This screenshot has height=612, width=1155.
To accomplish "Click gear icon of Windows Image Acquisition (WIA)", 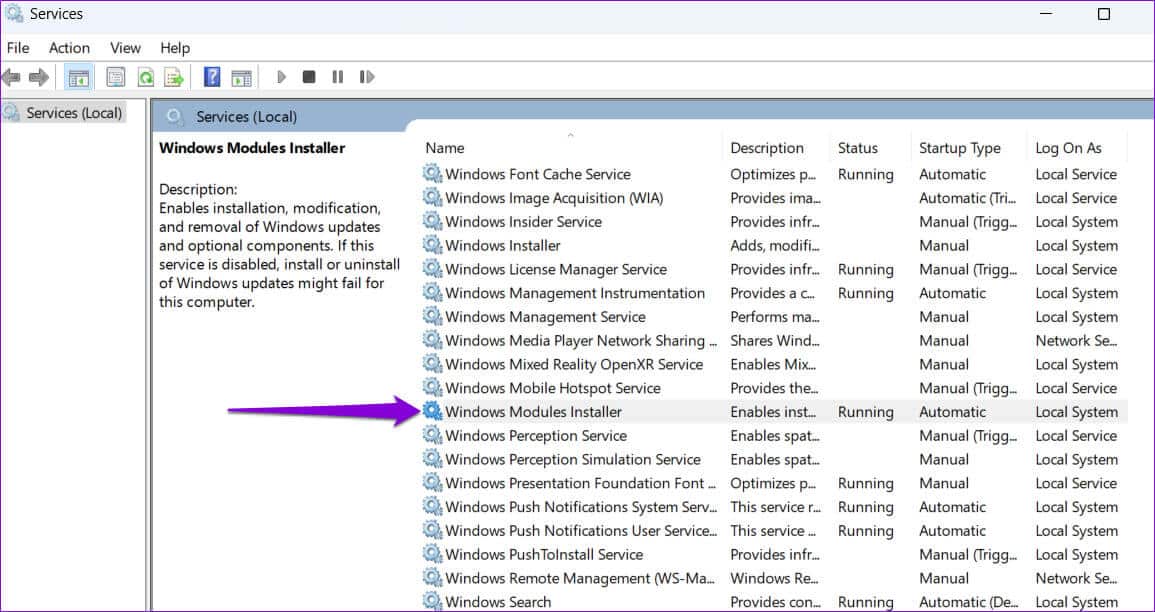I will pos(432,198).
